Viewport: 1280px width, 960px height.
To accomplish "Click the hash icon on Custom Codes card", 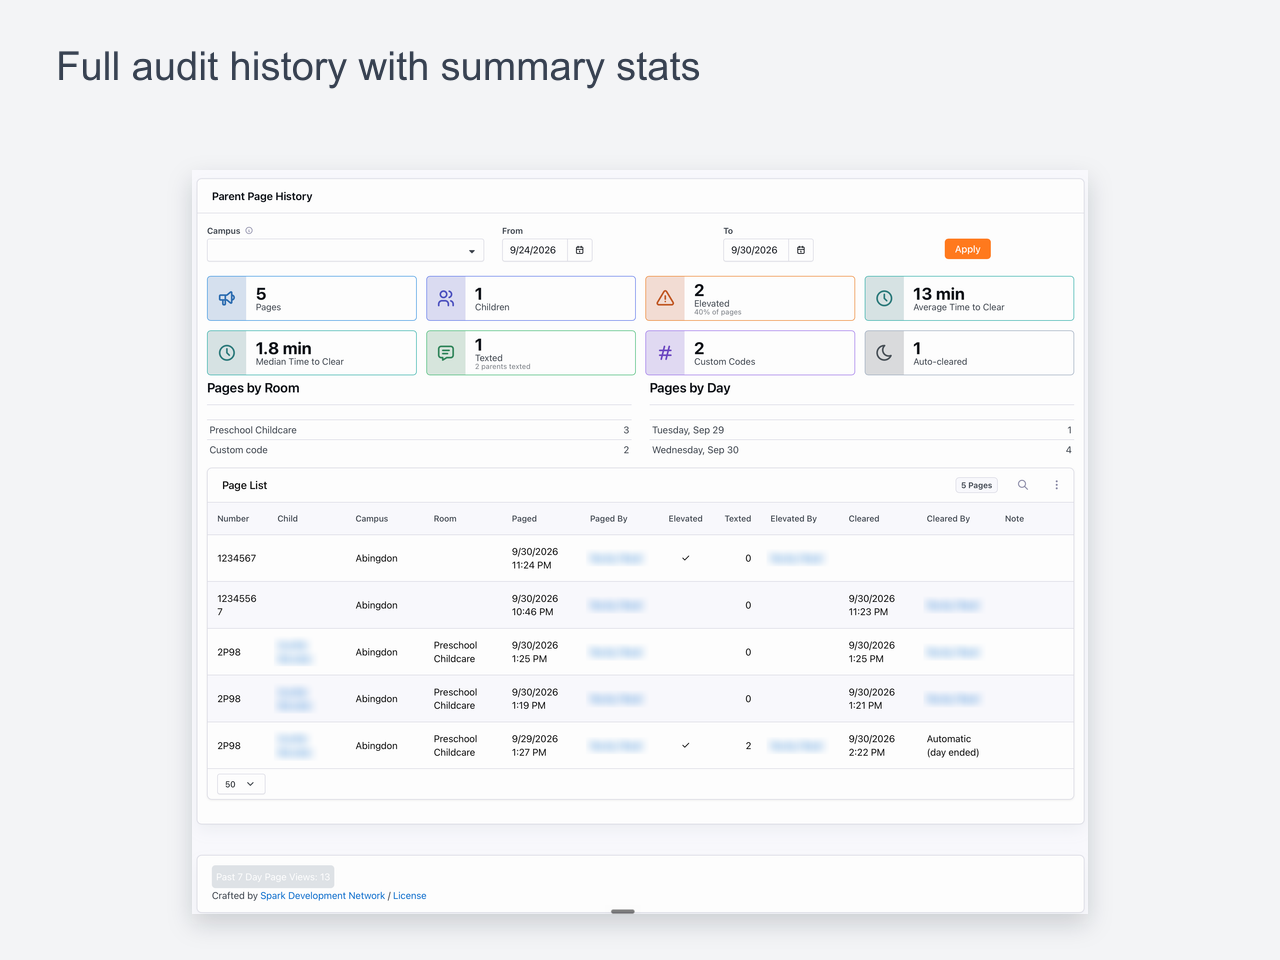I will point(665,353).
